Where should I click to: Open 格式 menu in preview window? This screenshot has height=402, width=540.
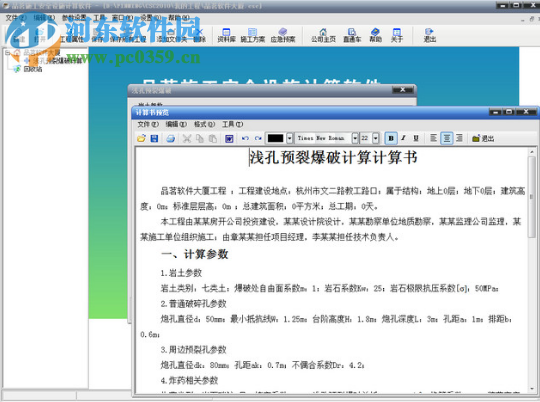click(x=204, y=124)
